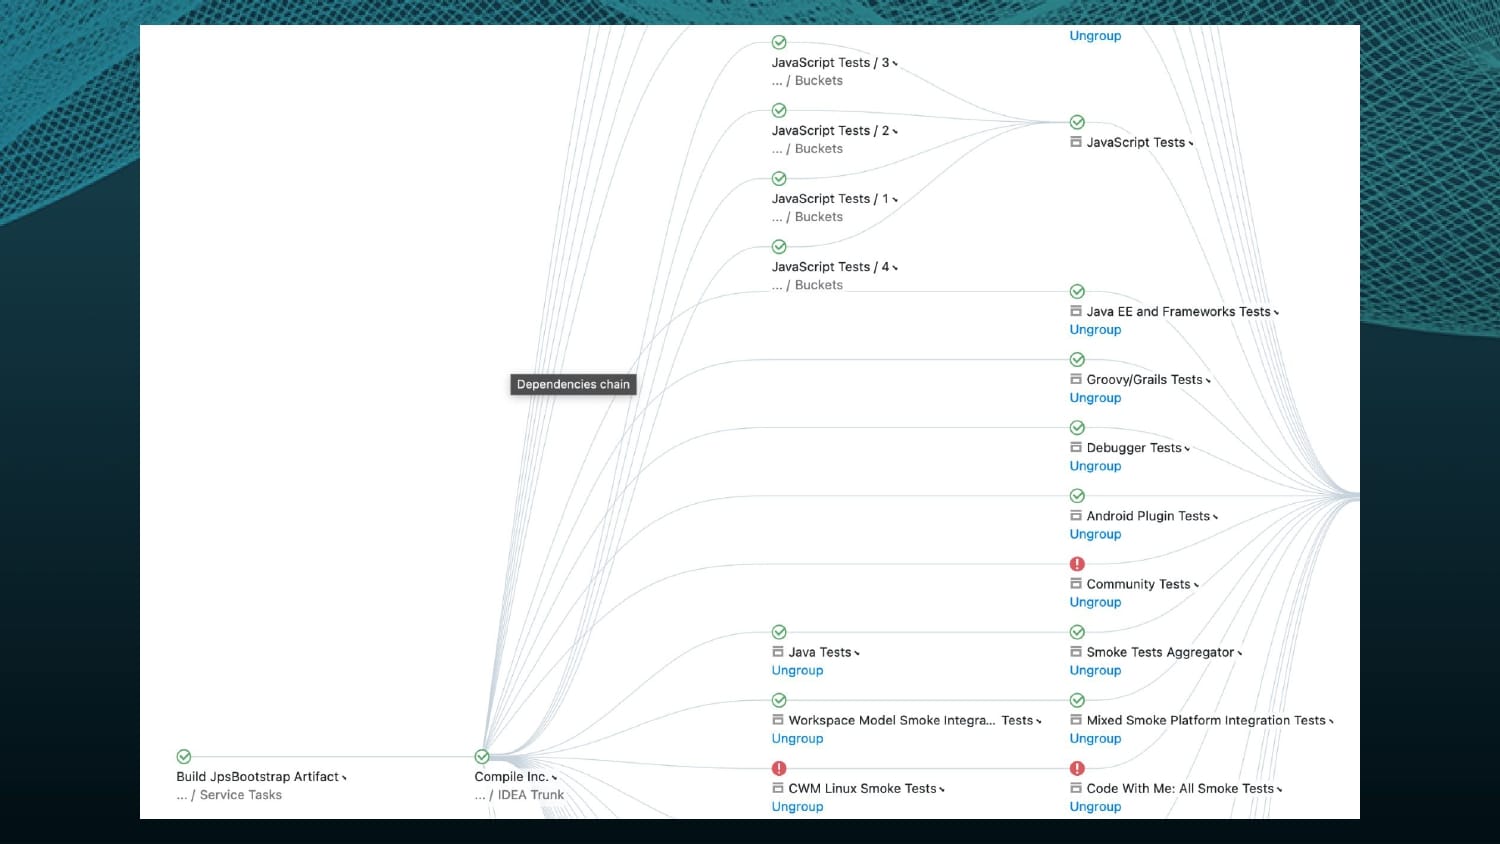Click success status icon above JavaScript Tests / 2
The width and height of the screenshot is (1500, 844).
[779, 111]
